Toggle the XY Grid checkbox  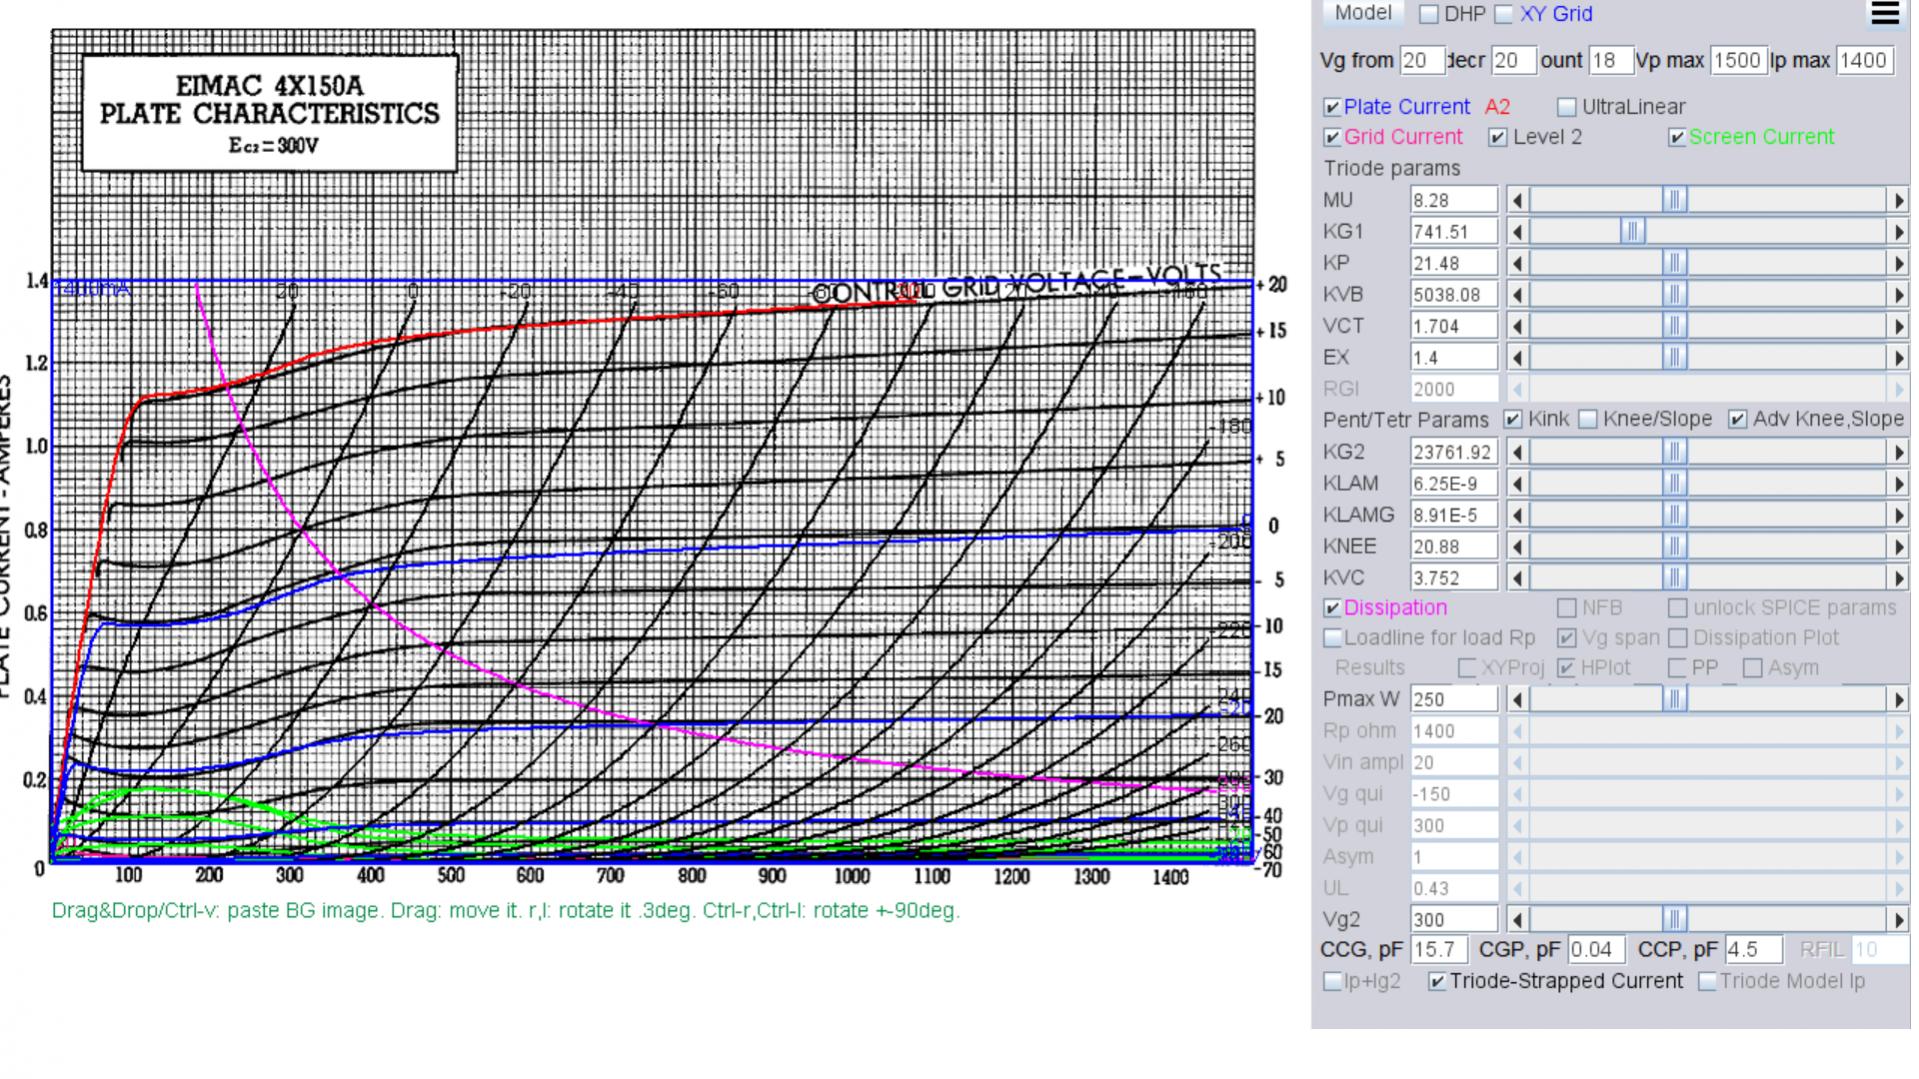[1504, 14]
